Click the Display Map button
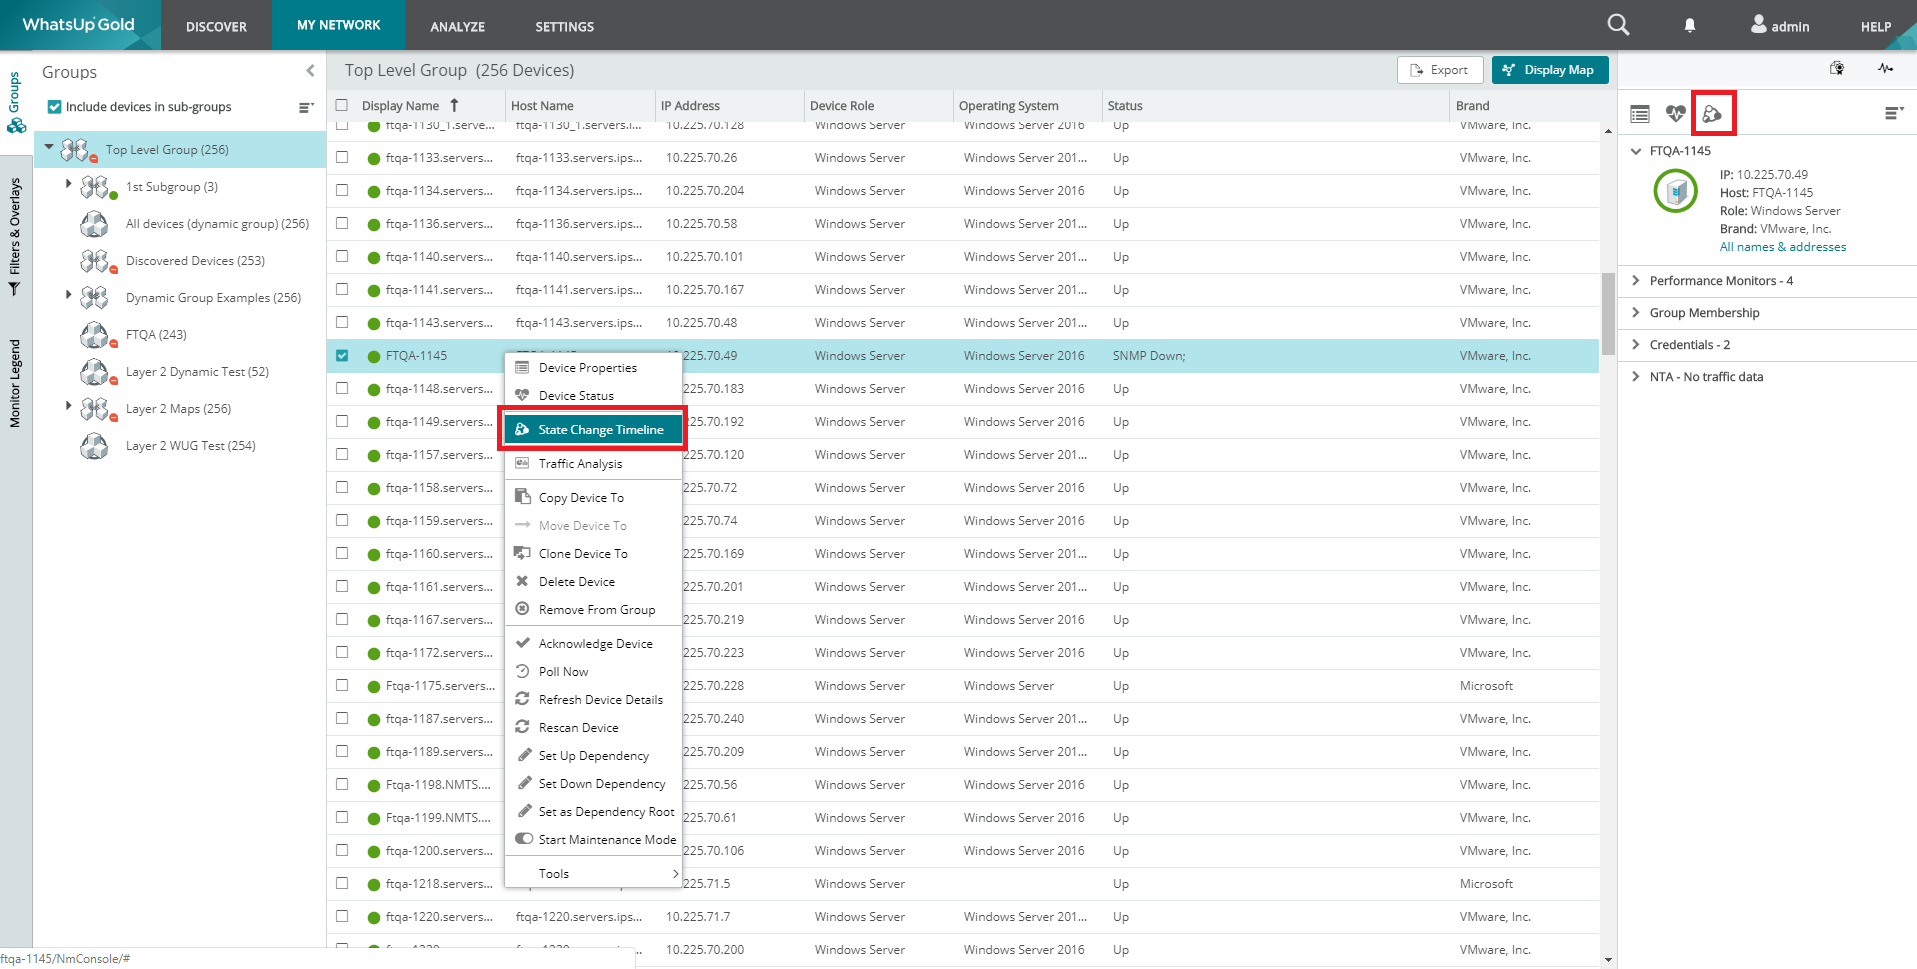 click(1550, 70)
